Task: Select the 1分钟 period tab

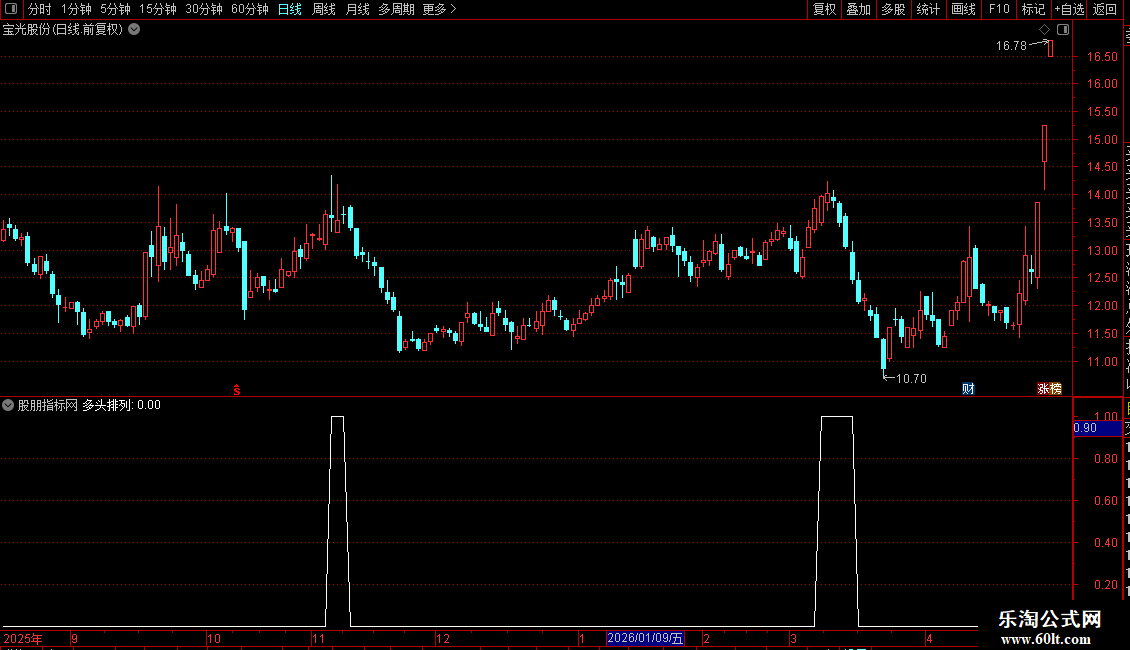Action: click(x=76, y=9)
